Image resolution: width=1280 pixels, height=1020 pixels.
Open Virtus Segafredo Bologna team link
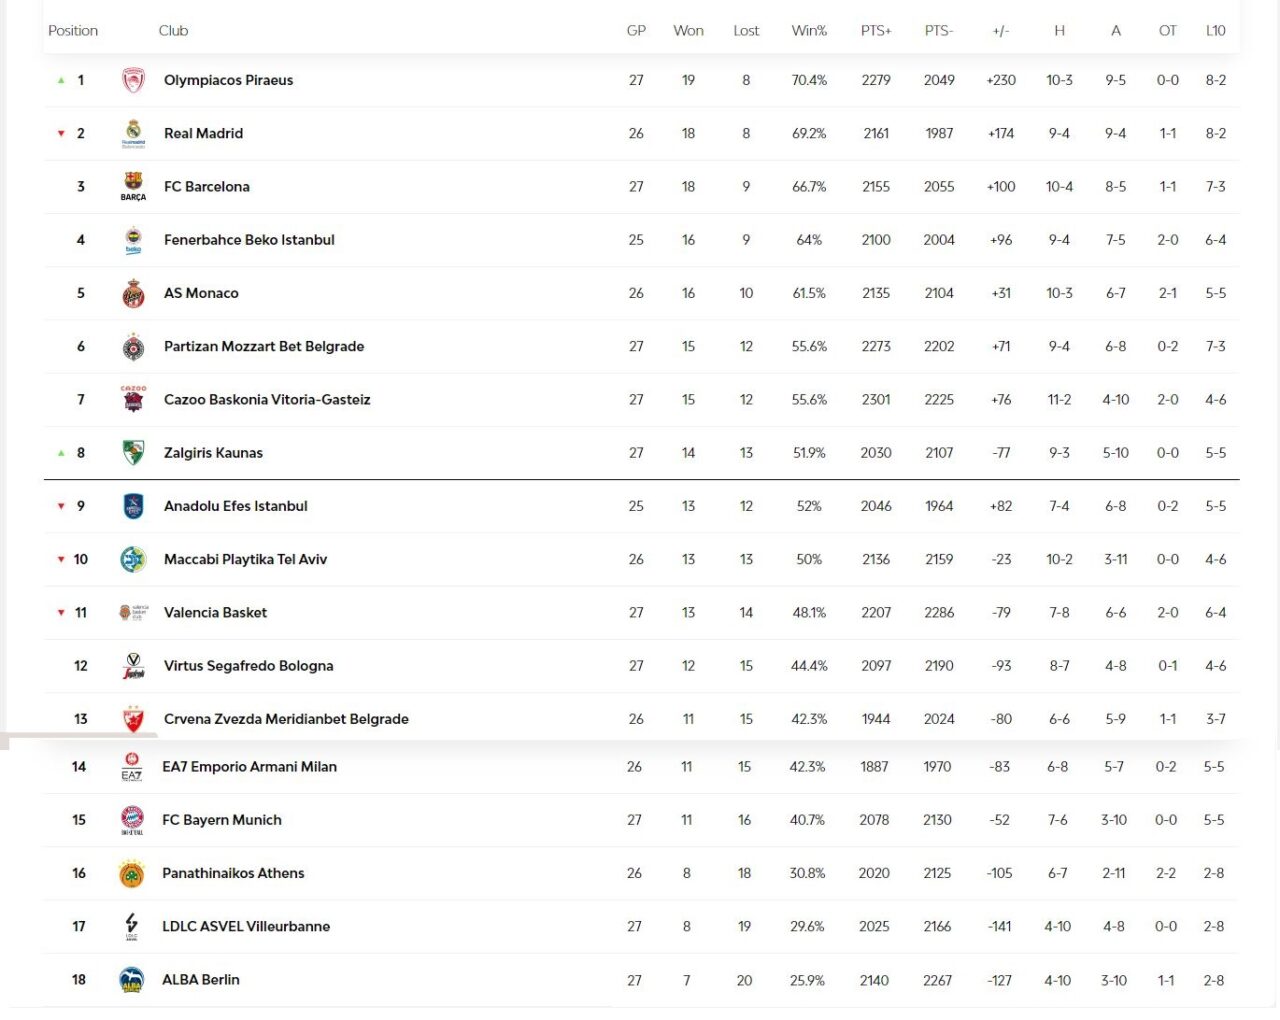(x=249, y=666)
